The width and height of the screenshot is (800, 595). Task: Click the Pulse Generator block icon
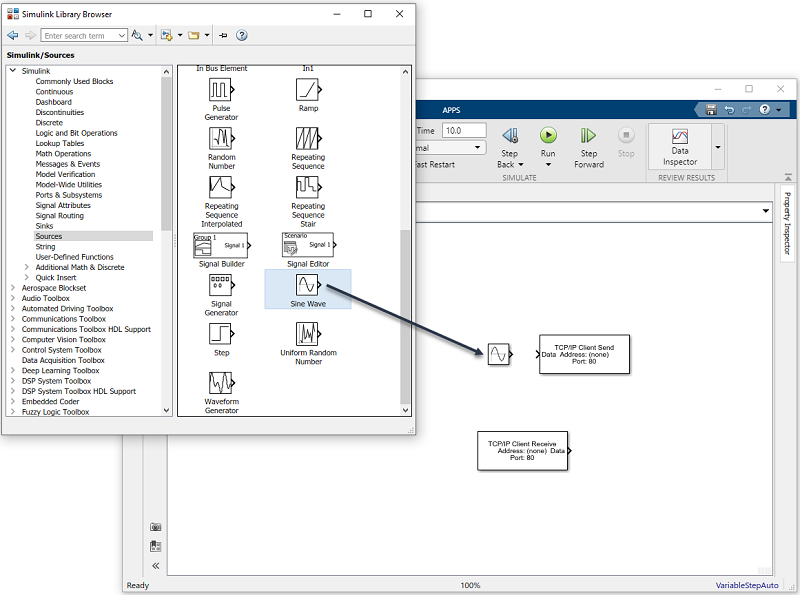(221, 90)
